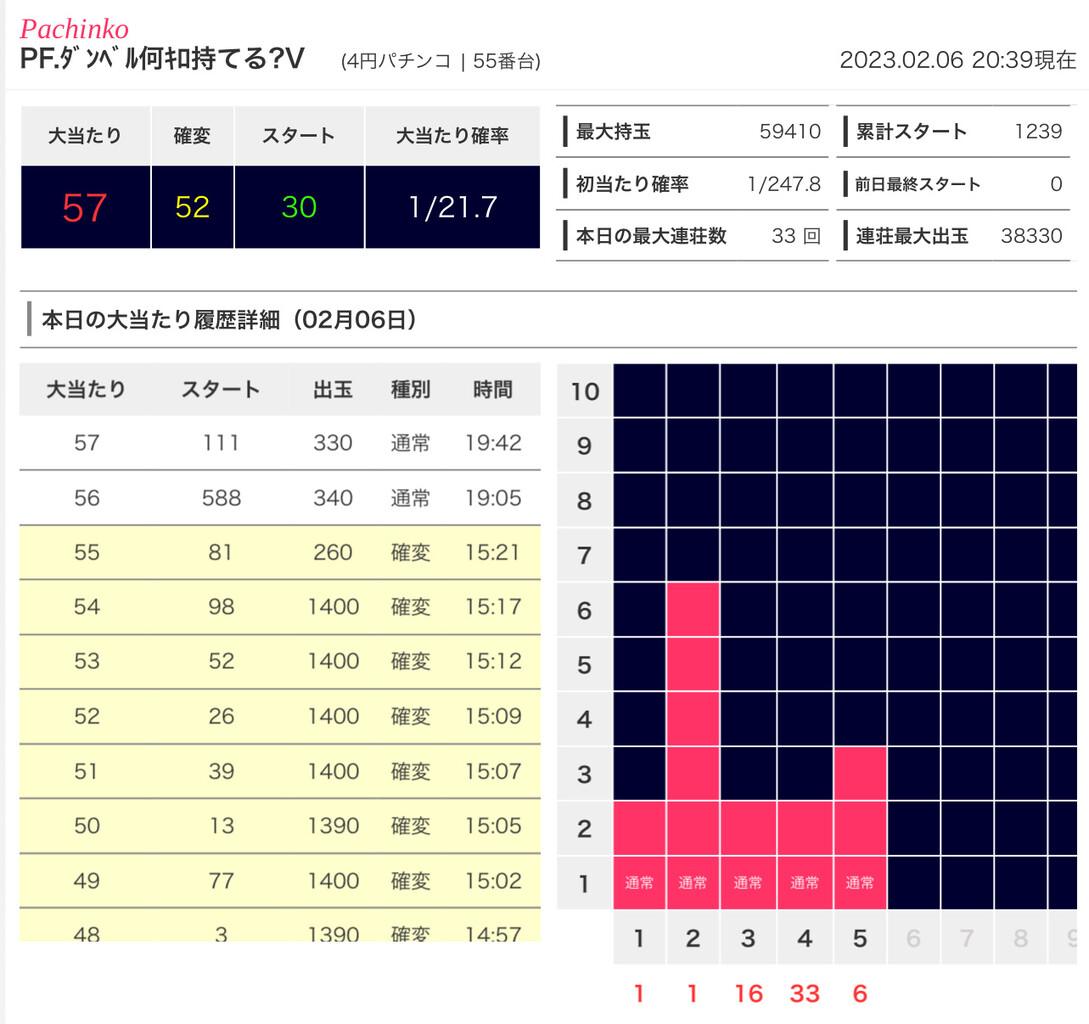Select history row 57 at 19:42
Image resolution: width=1089 pixels, height=1024 pixels.
pyautogui.click(x=280, y=443)
